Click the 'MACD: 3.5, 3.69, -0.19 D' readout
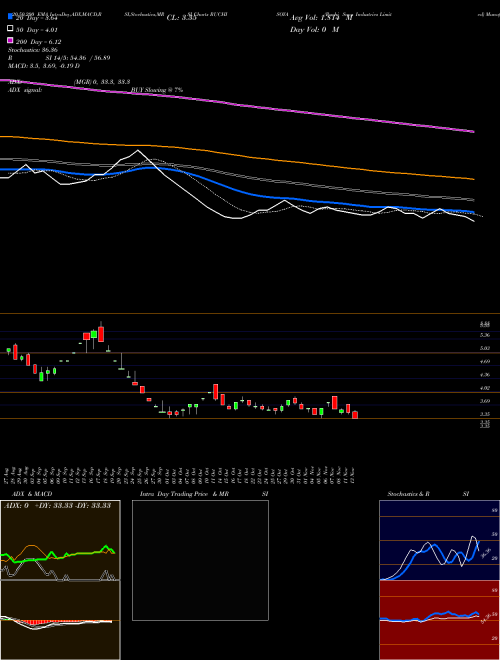This screenshot has width=500, height=660. click(x=44, y=66)
